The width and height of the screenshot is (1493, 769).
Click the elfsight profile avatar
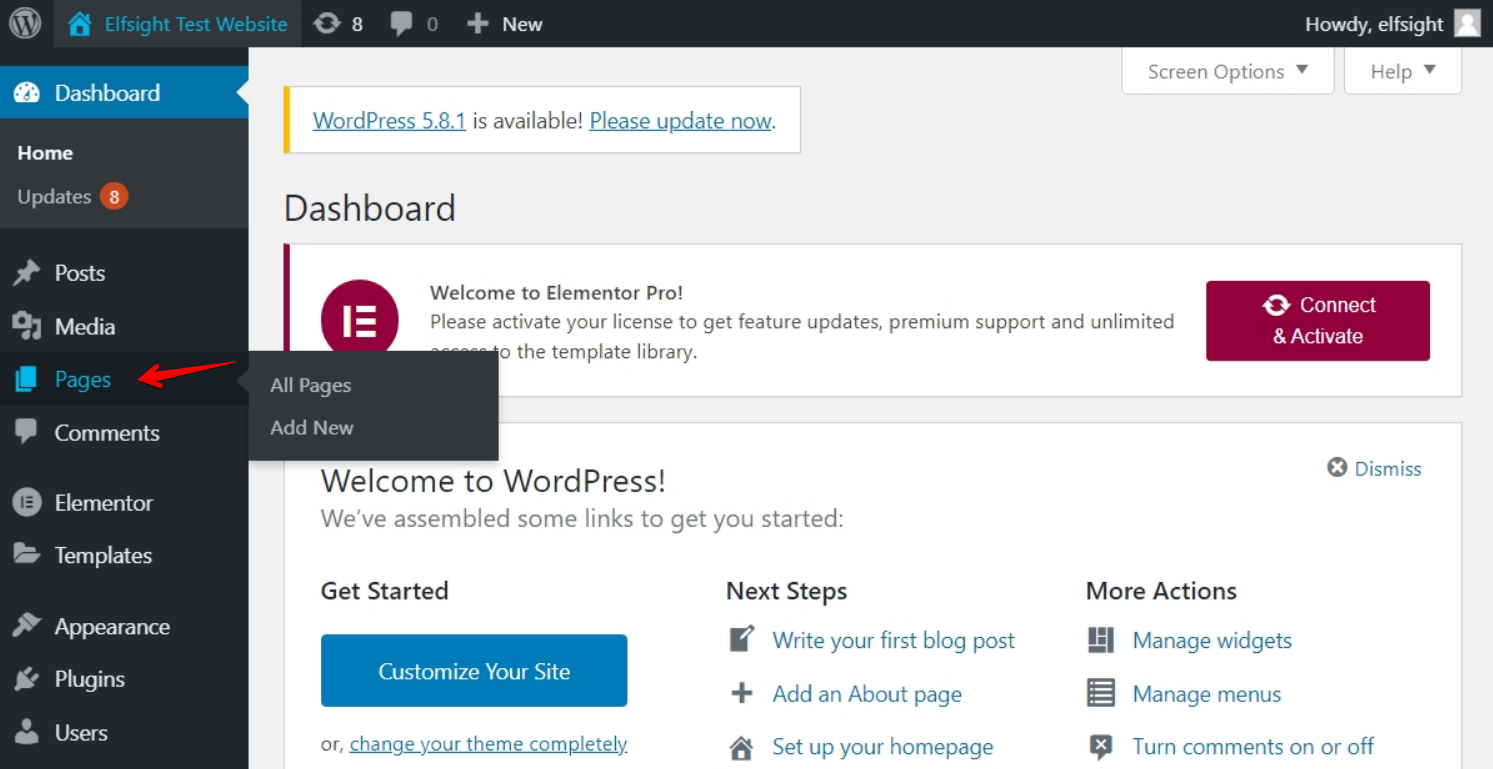[x=1466, y=22]
